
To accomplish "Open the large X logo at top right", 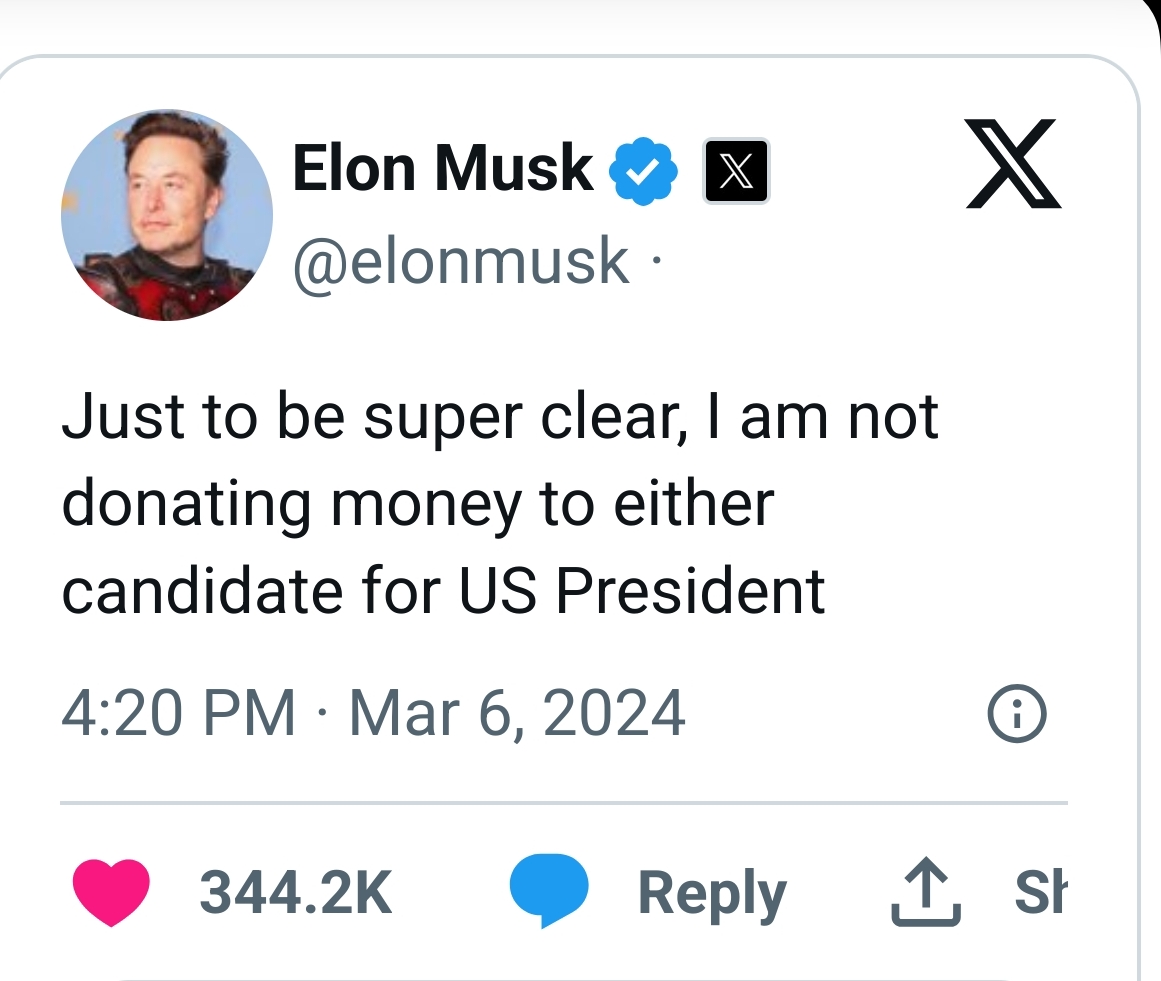I will coord(1013,164).
